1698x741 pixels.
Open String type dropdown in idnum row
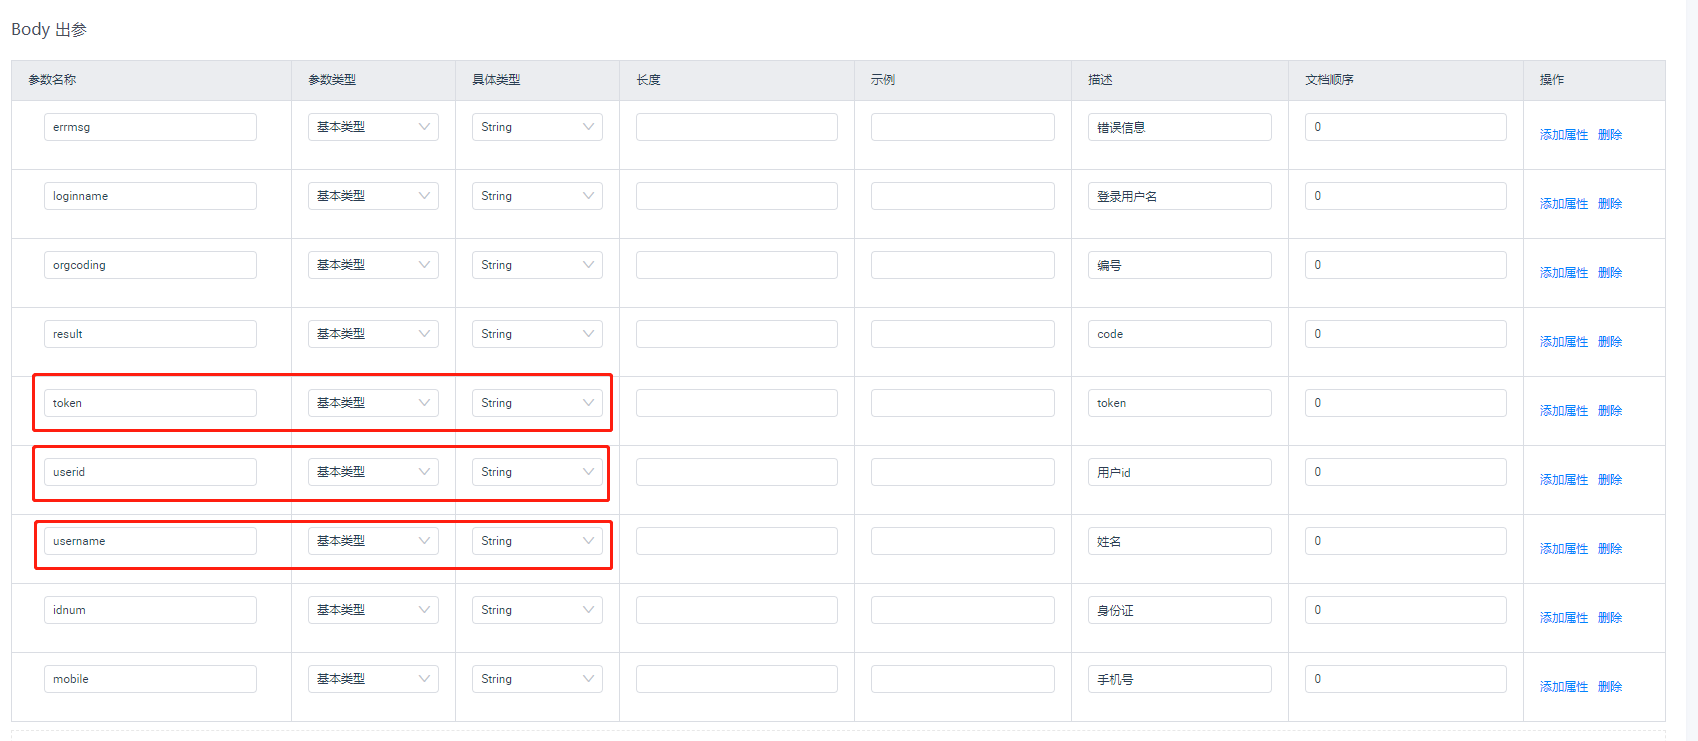pos(537,610)
